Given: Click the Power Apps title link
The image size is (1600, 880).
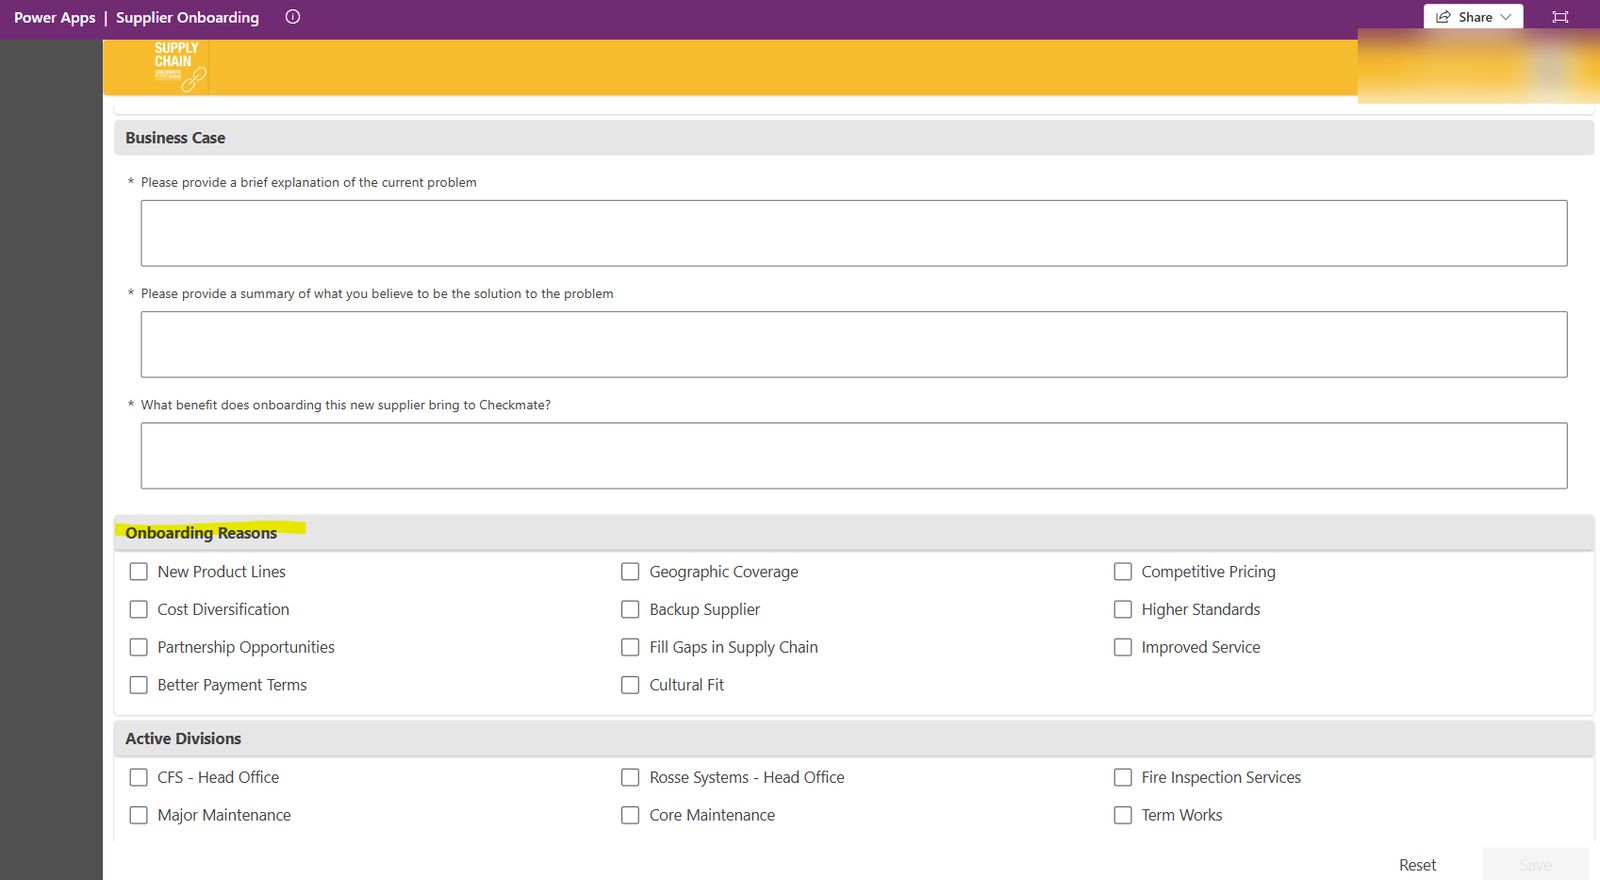Looking at the screenshot, I should pyautogui.click(x=54, y=17).
